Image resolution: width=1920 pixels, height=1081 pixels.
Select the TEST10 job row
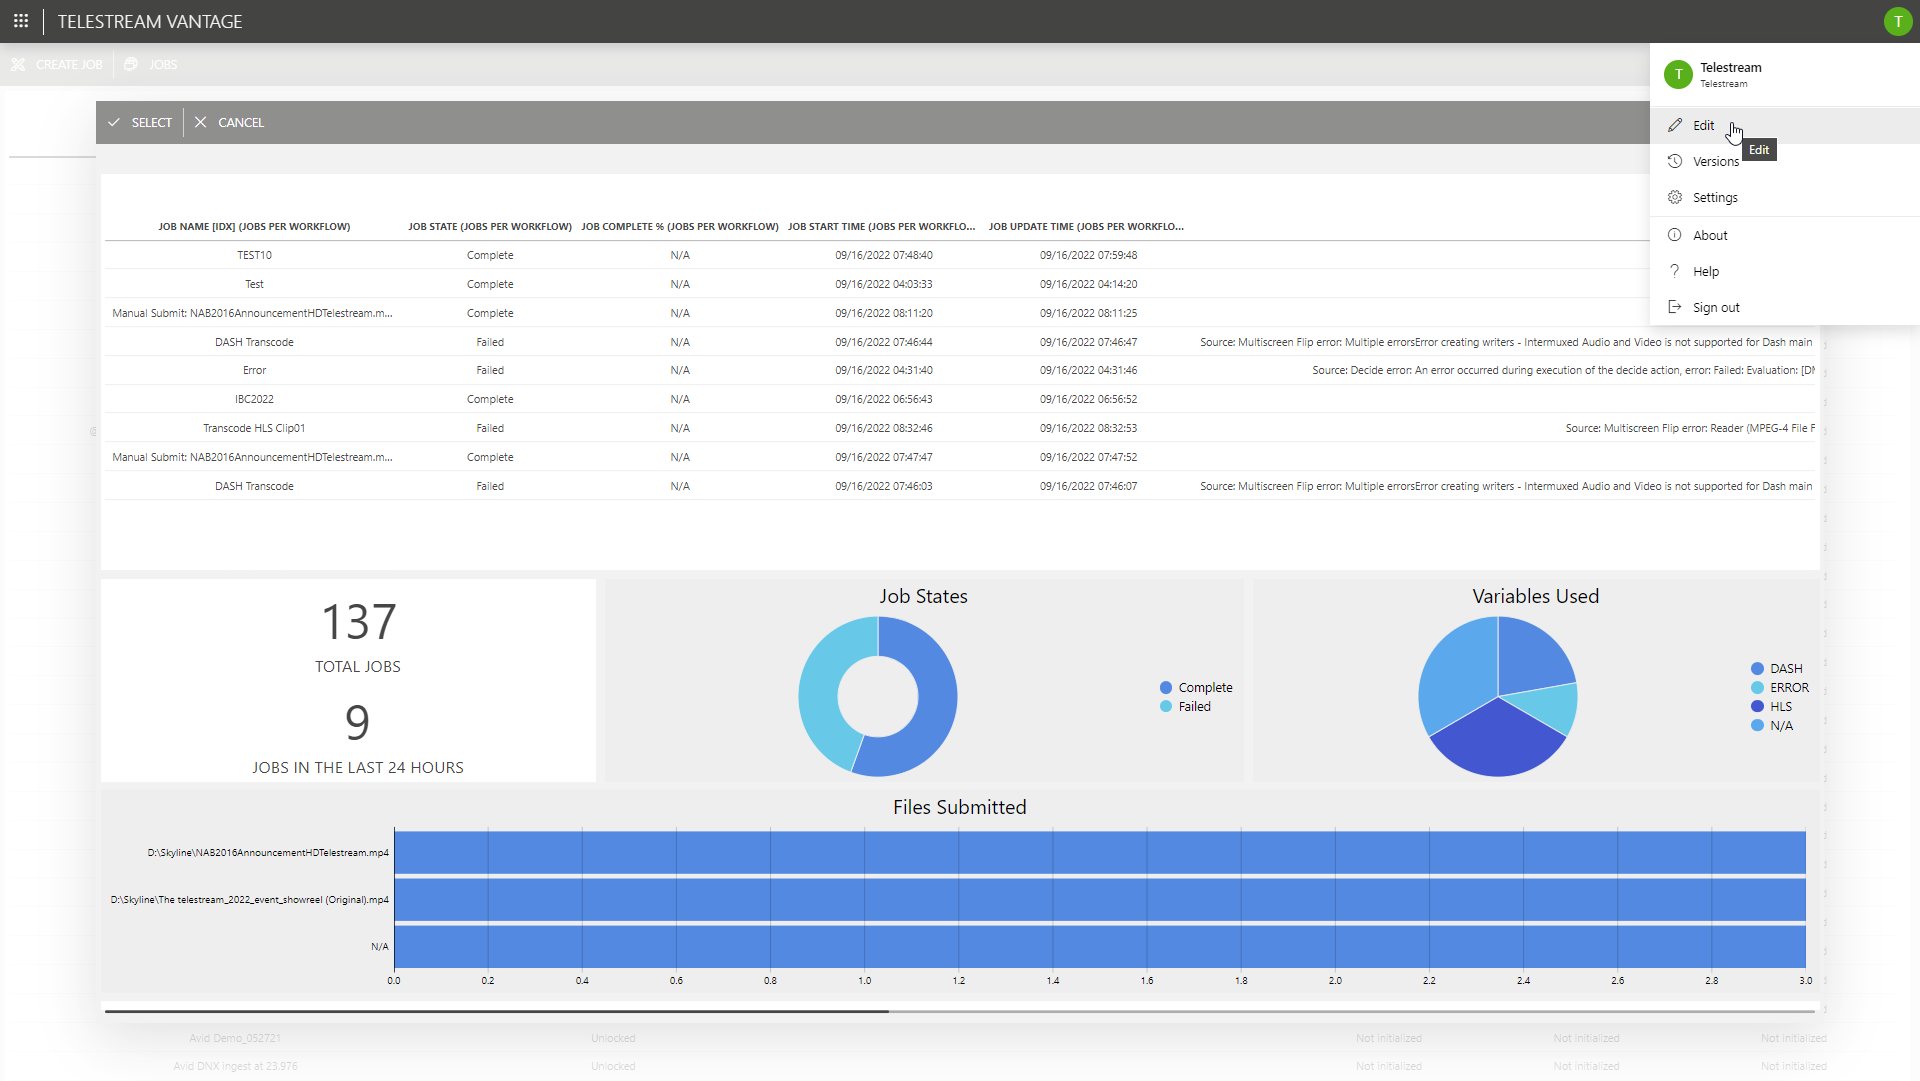[x=960, y=255]
